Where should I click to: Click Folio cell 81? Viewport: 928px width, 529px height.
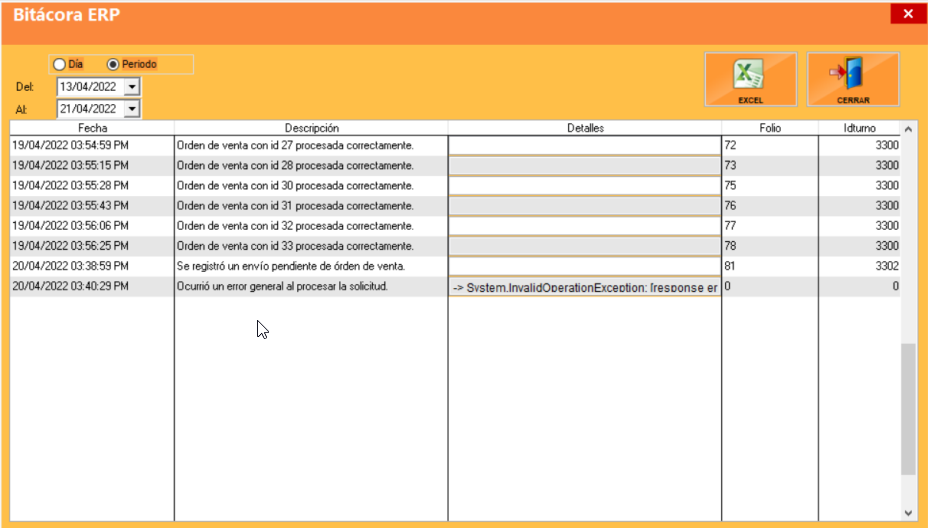pos(770,266)
